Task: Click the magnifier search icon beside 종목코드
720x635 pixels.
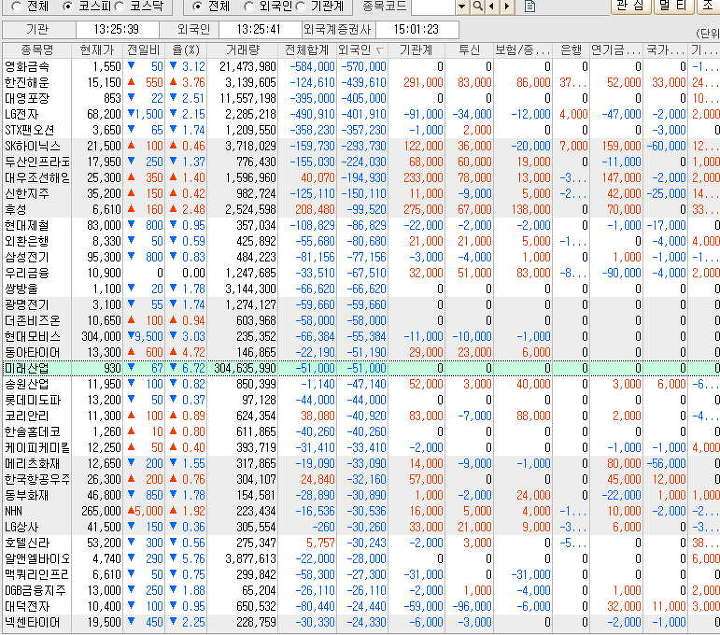Action: (478, 6)
